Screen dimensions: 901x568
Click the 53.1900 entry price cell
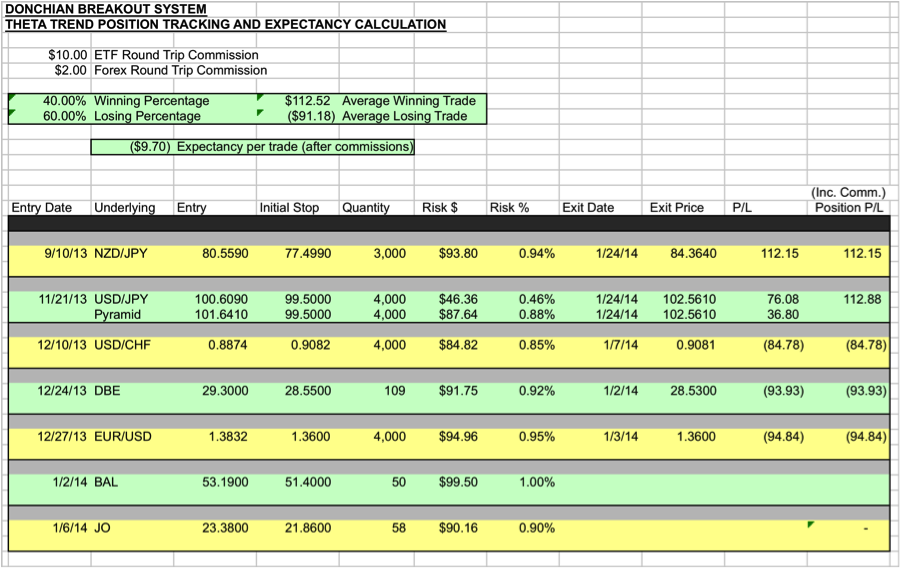(225, 482)
